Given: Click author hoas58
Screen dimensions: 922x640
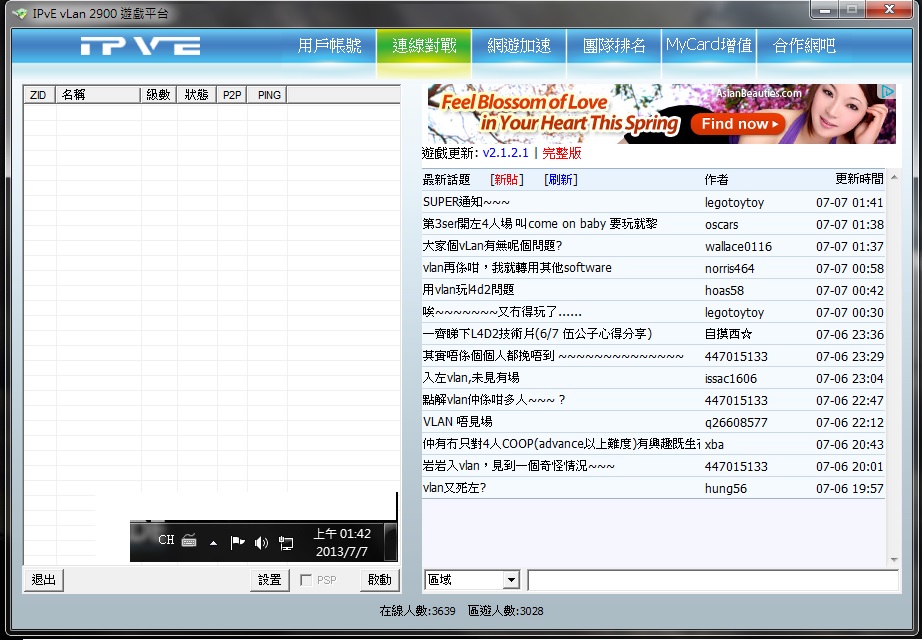Looking at the screenshot, I should pos(724,290).
